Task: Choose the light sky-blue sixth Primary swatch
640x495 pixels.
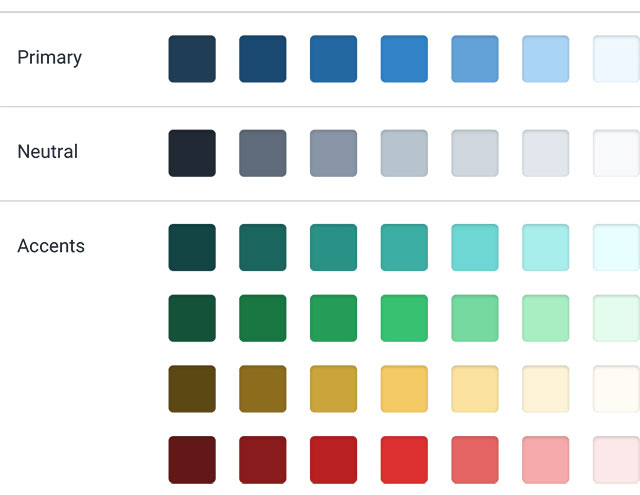Action: click(545, 59)
